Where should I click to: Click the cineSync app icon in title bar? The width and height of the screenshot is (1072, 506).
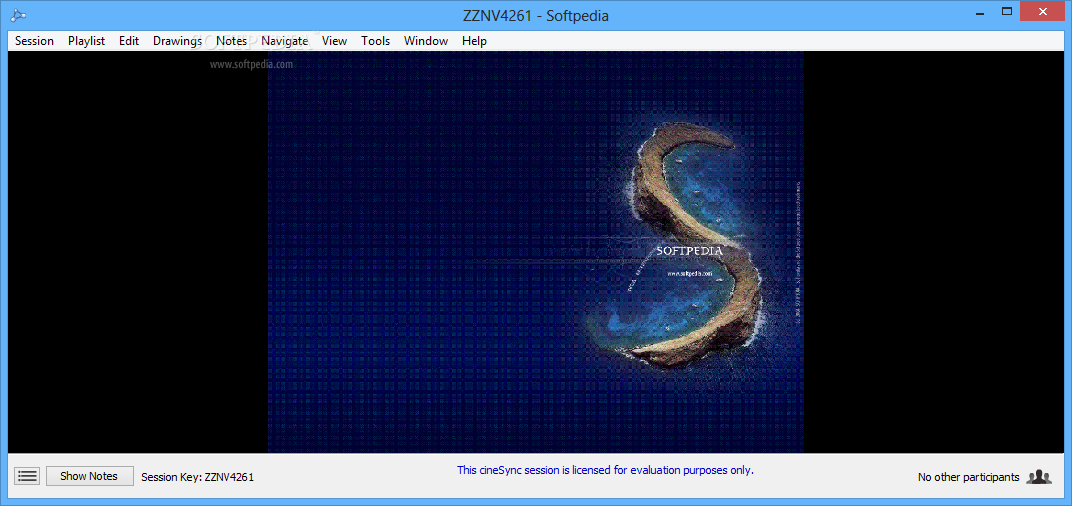coord(18,16)
